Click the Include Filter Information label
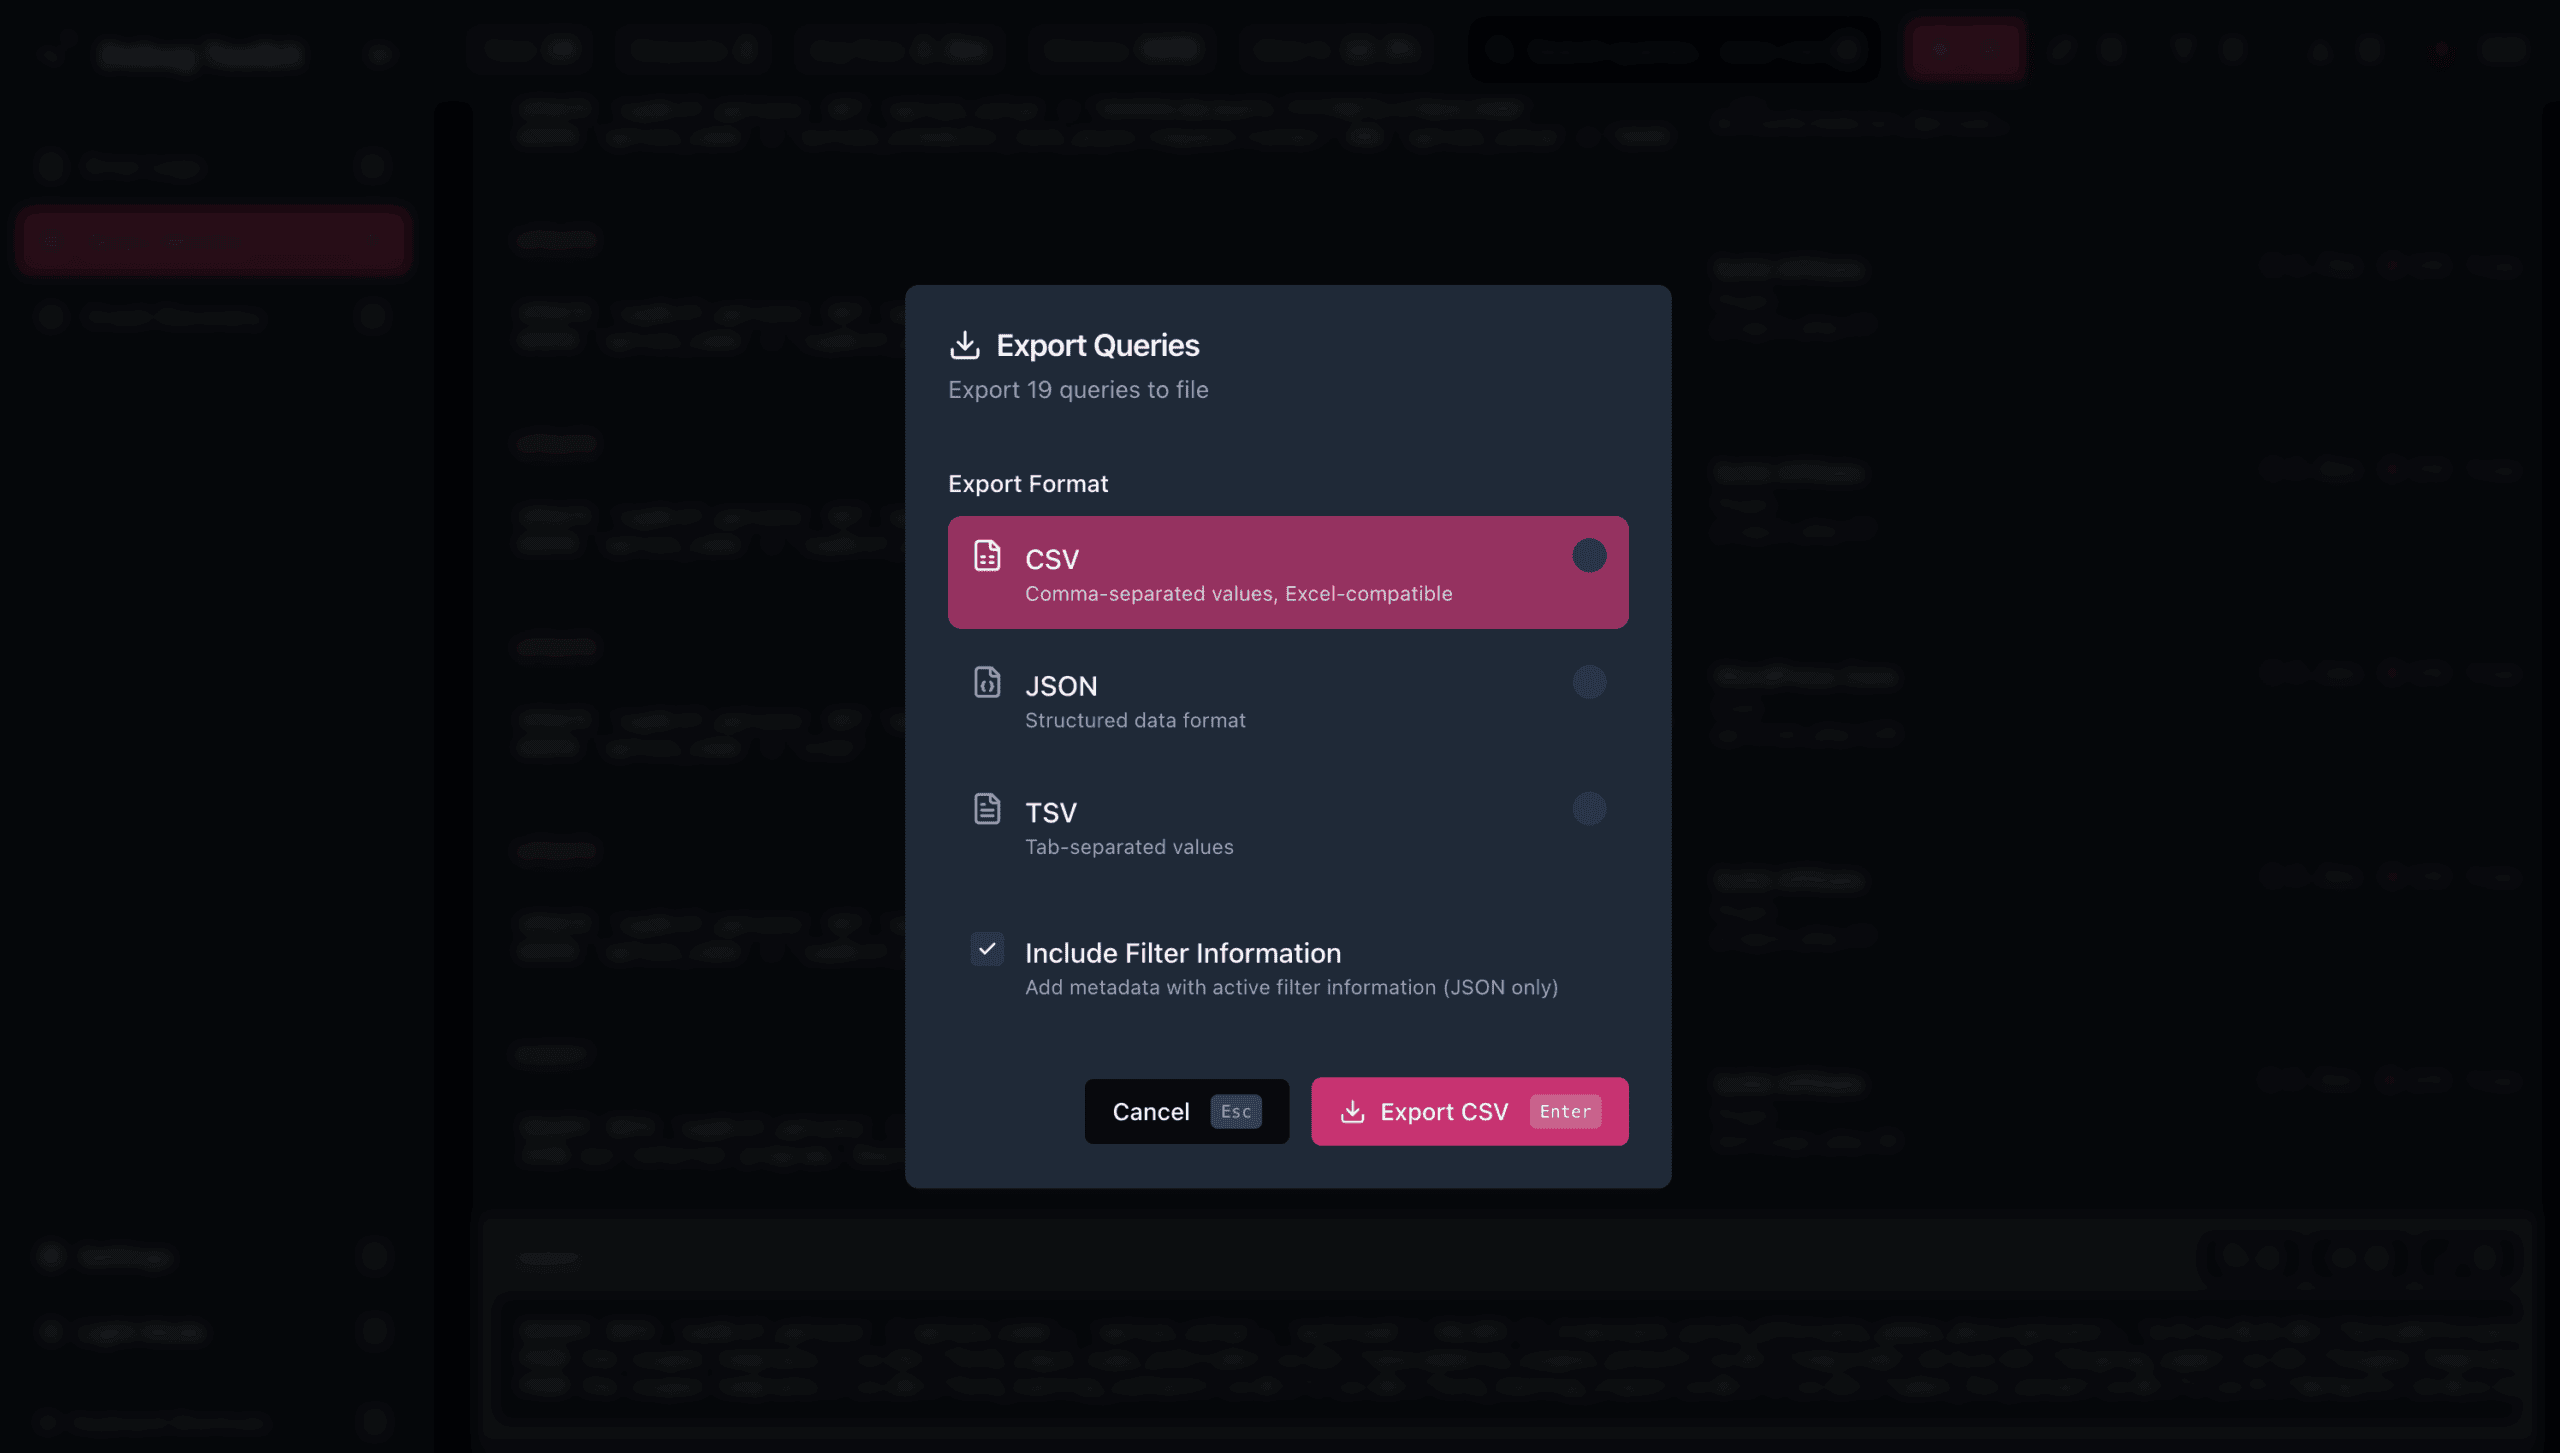This screenshot has height=1453, width=2560. coord(1182,953)
